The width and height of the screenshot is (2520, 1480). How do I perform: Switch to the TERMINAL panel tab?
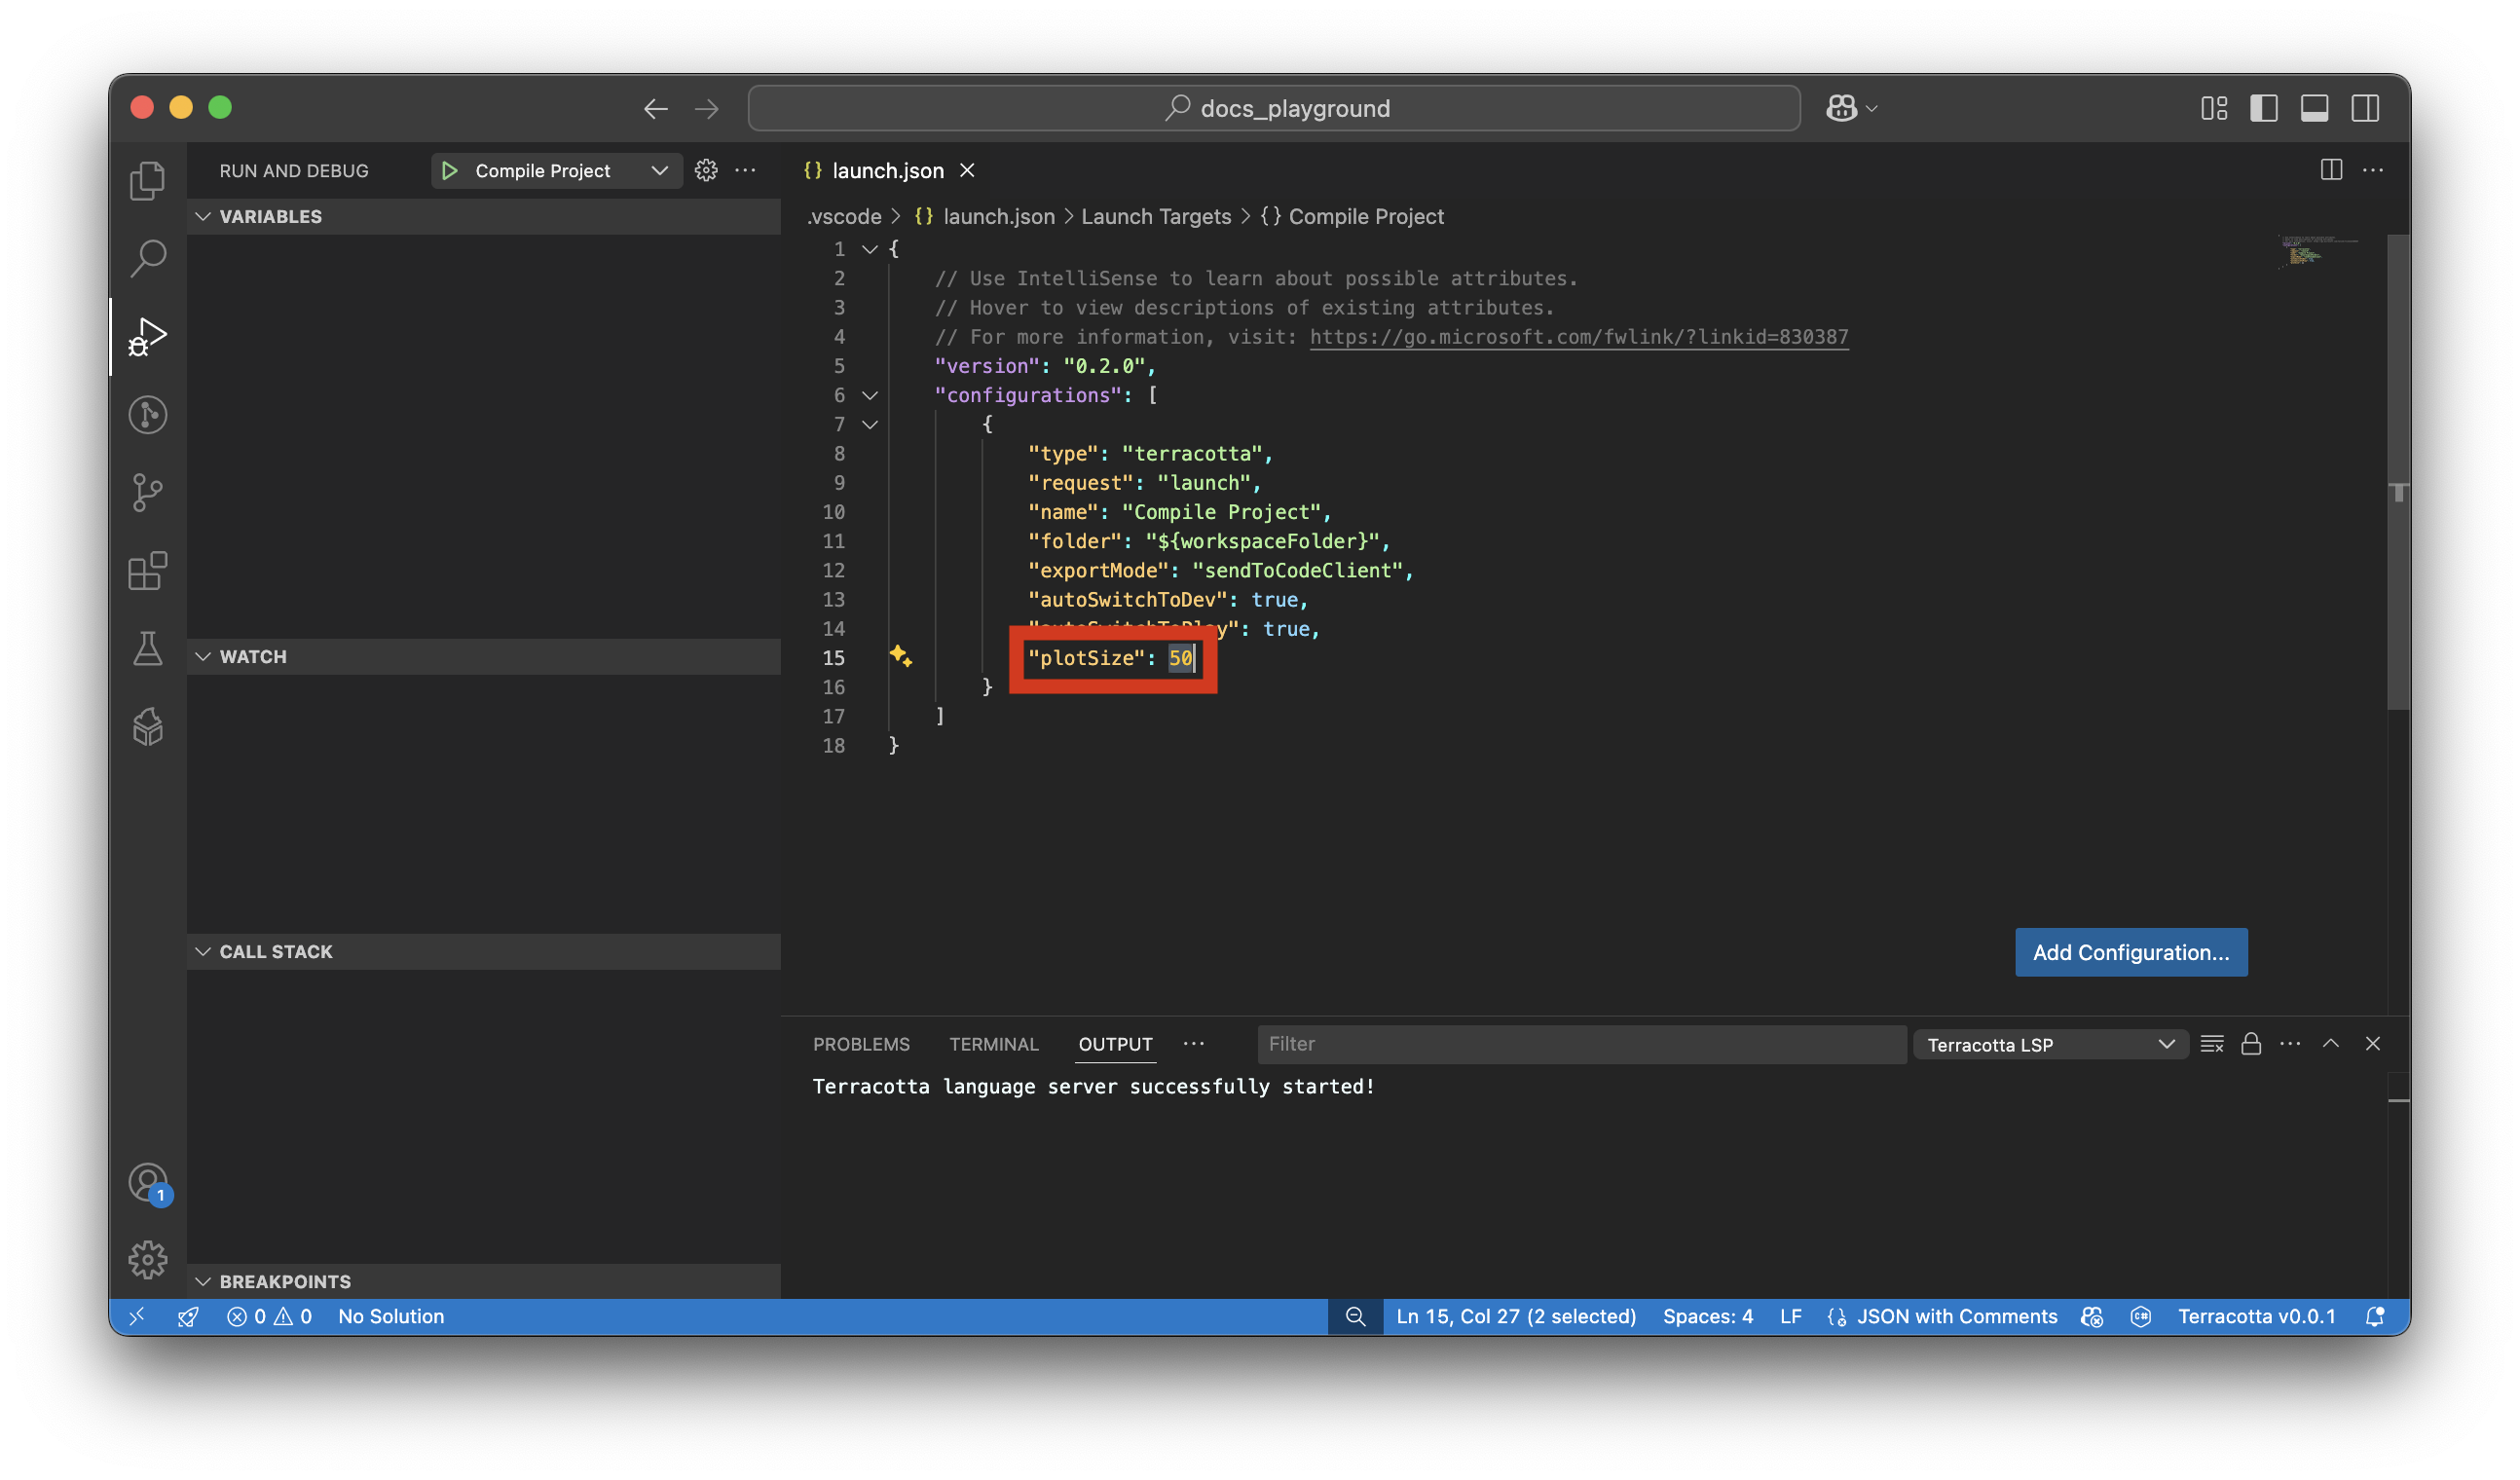pyautogui.click(x=994, y=1044)
